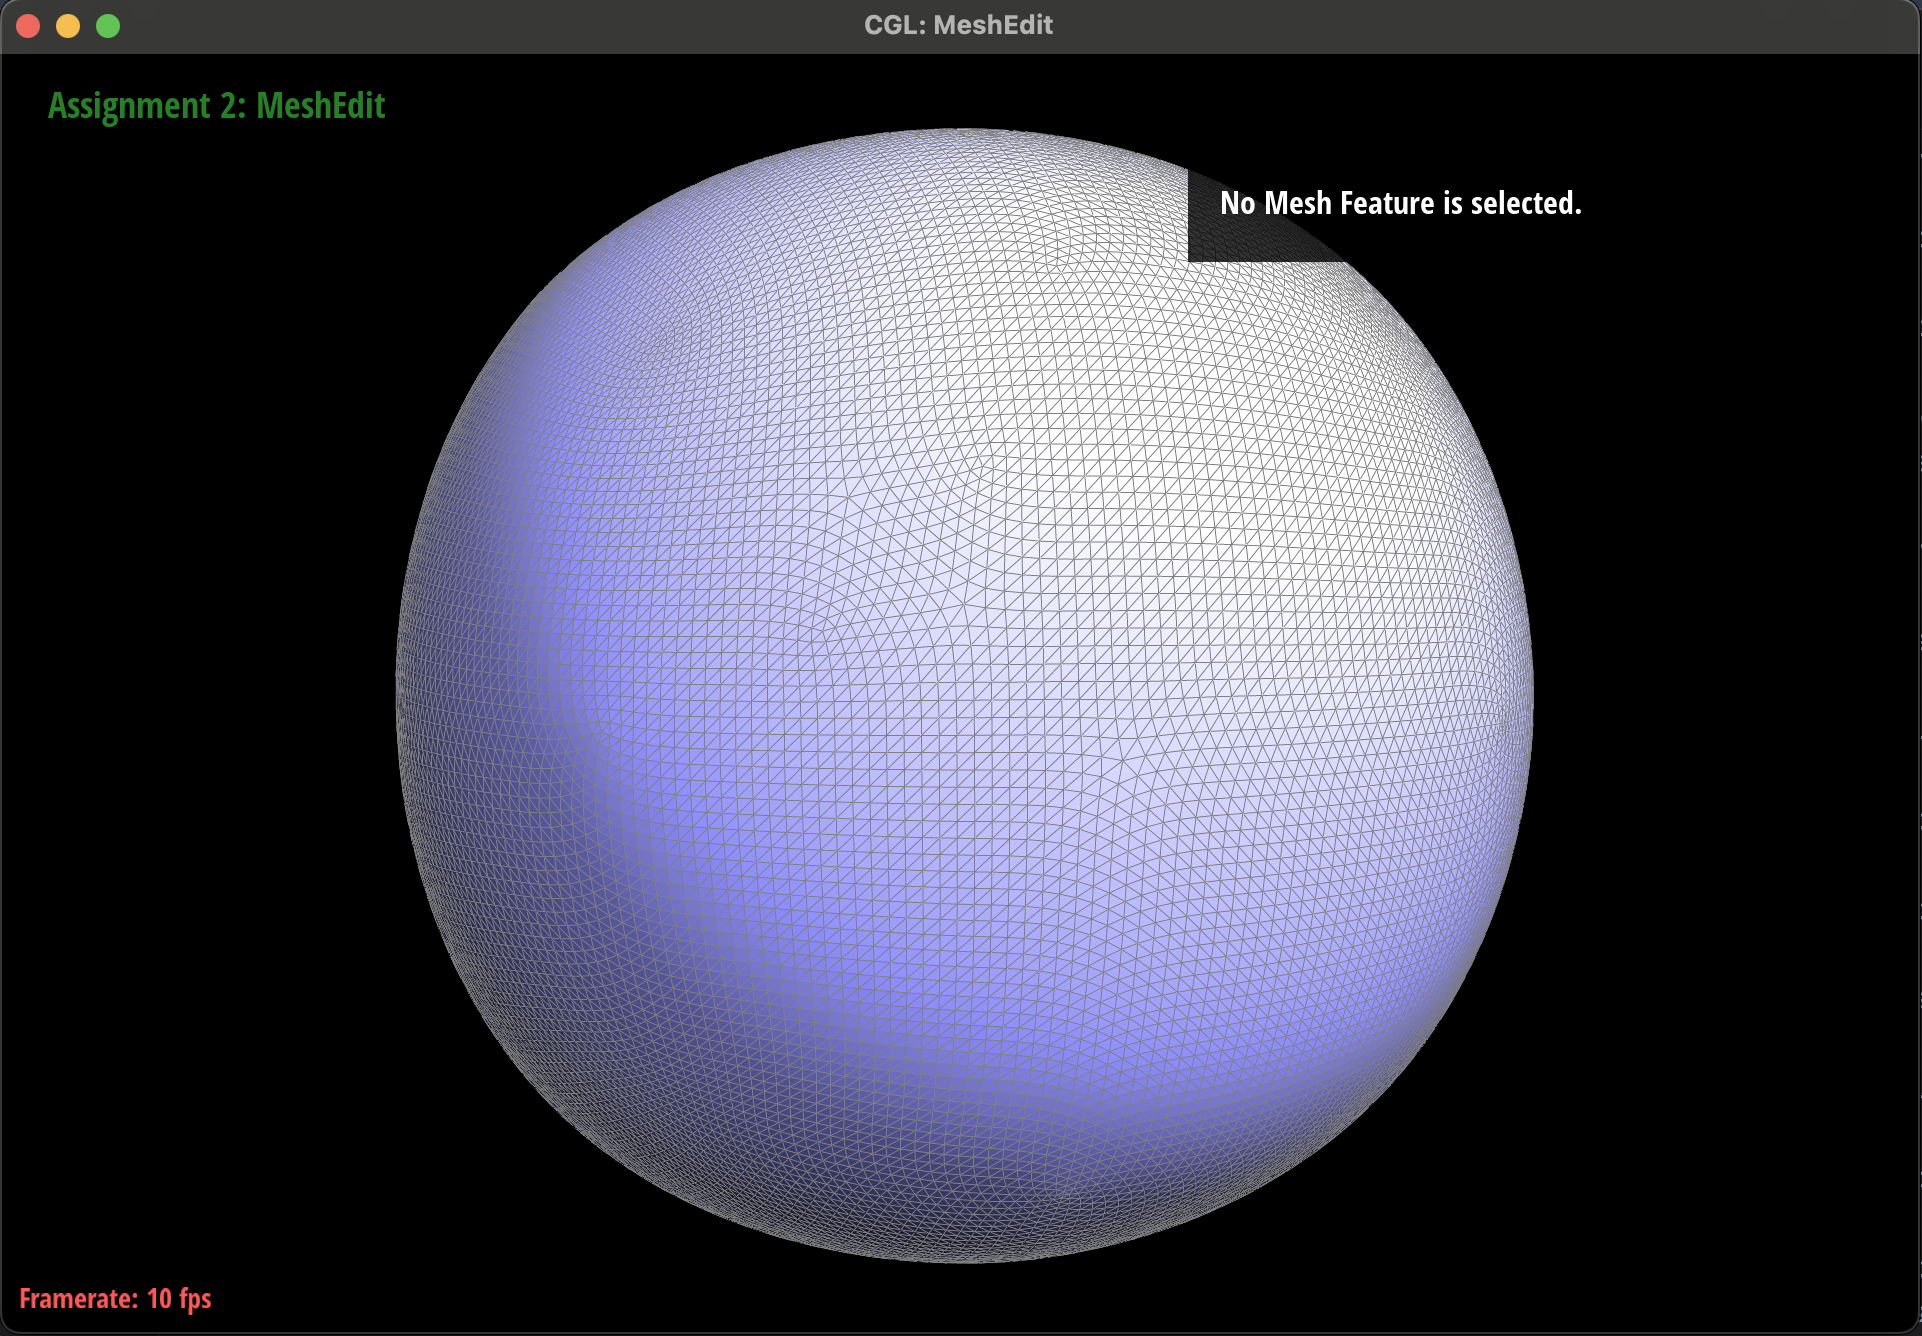Image resolution: width=1922 pixels, height=1336 pixels.
Task: Click the CGL: MeshEdit window title
Action: (958, 25)
